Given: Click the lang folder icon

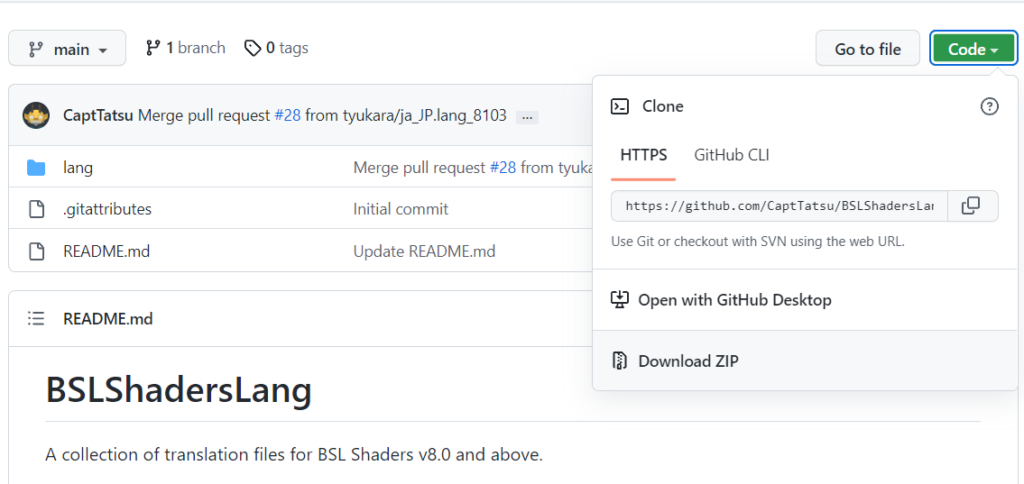Looking at the screenshot, I should click(36, 168).
